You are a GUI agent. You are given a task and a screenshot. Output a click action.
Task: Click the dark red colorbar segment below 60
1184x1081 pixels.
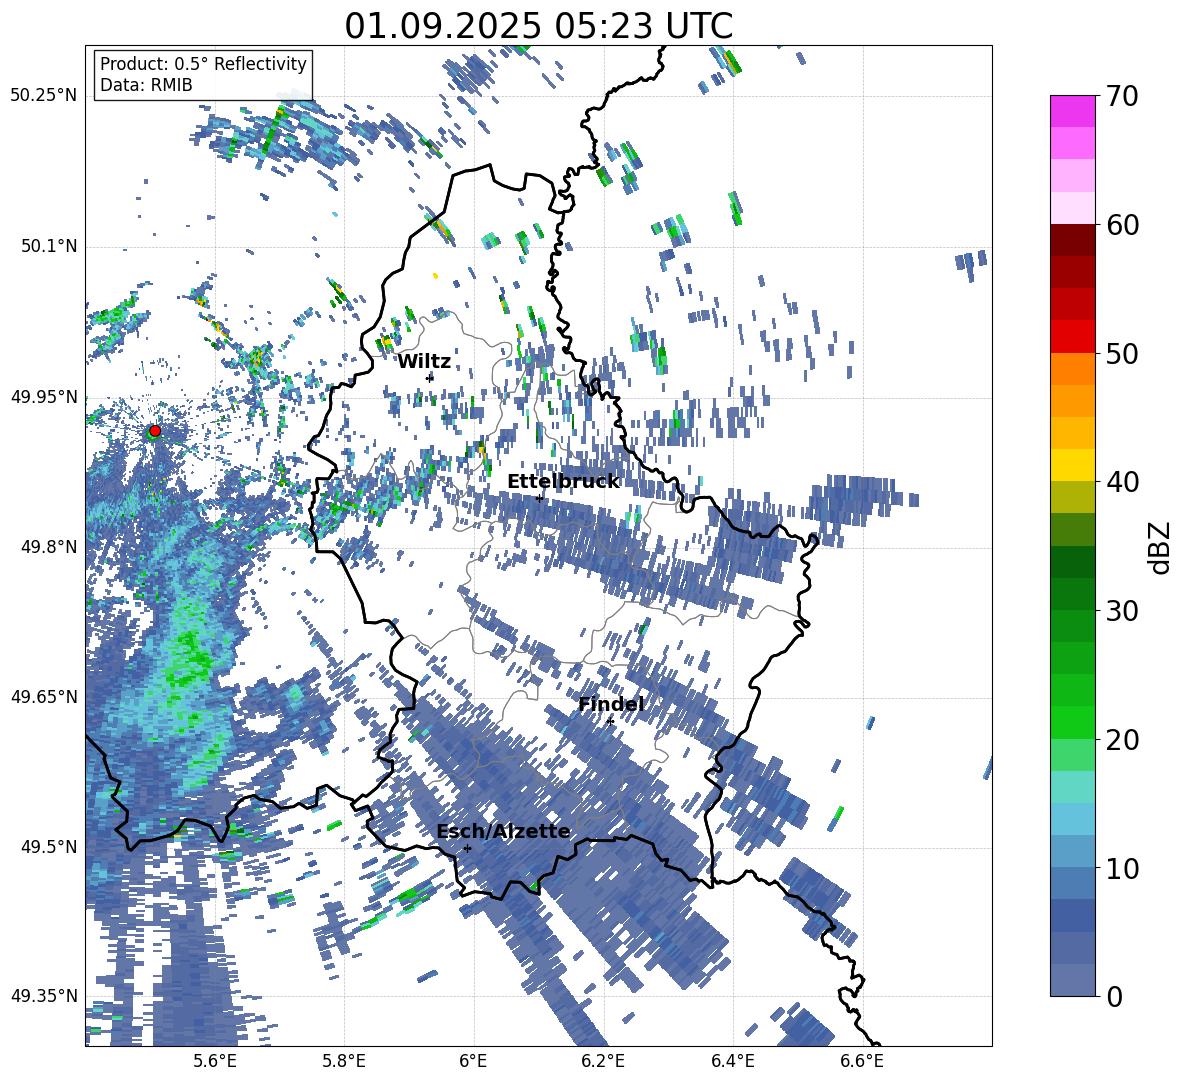1072,240
